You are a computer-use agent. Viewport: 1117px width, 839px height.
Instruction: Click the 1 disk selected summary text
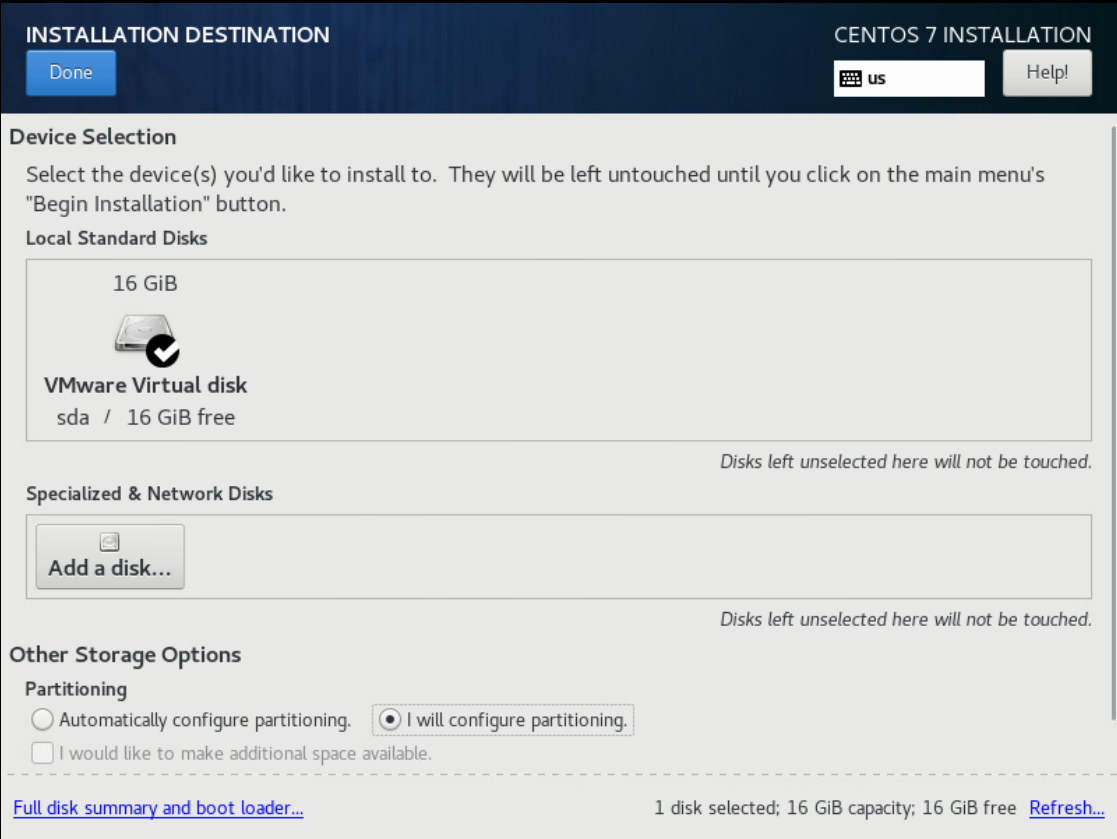click(835, 808)
